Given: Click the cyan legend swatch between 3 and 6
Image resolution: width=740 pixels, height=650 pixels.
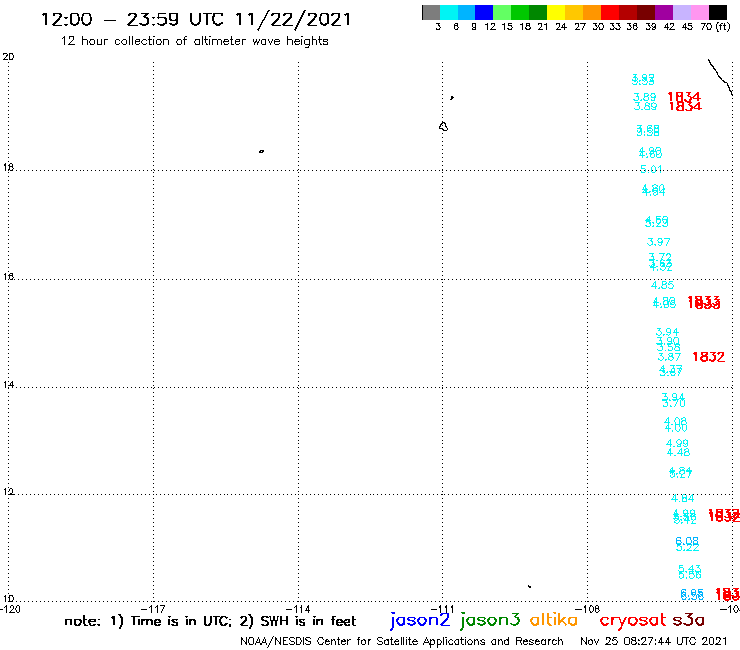Looking at the screenshot, I should (449, 12).
